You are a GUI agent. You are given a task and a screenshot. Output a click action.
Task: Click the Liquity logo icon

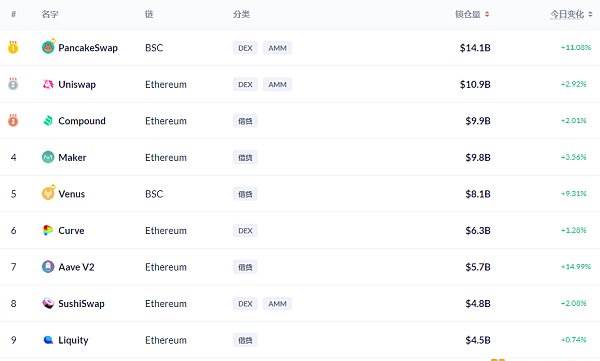point(48,340)
